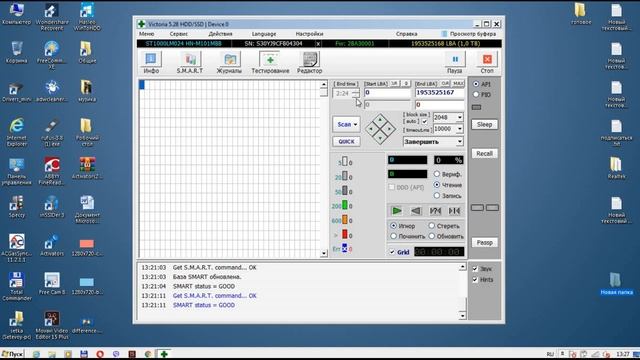Screen dimensions: 640x360
Task: Click the log panel scroll down arrow
Action: (462, 316)
